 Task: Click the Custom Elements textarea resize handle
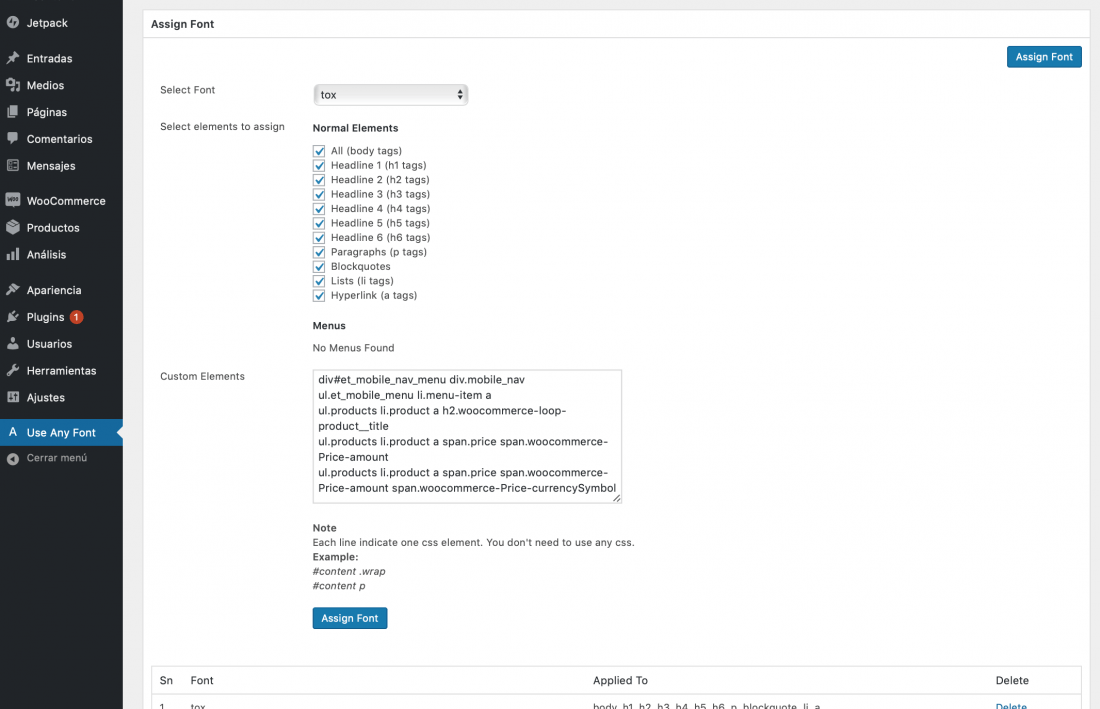(x=616, y=498)
